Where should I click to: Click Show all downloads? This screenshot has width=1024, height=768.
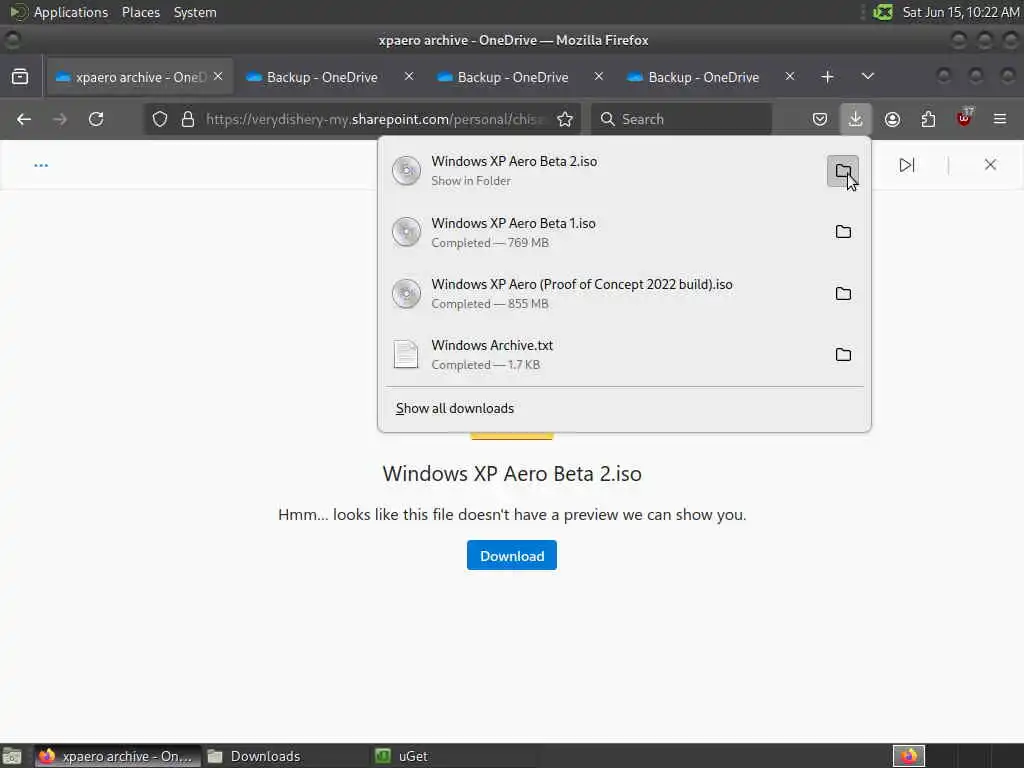tap(455, 408)
